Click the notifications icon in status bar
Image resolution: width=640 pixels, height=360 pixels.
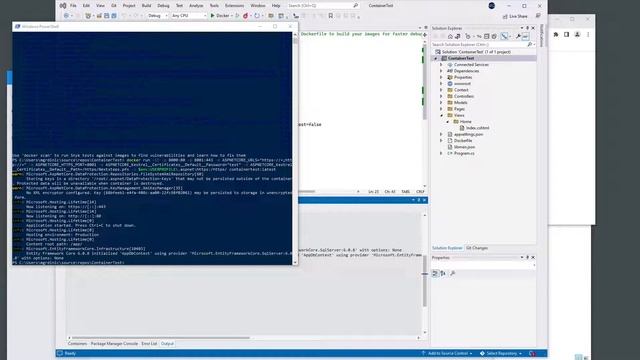coord(533,353)
